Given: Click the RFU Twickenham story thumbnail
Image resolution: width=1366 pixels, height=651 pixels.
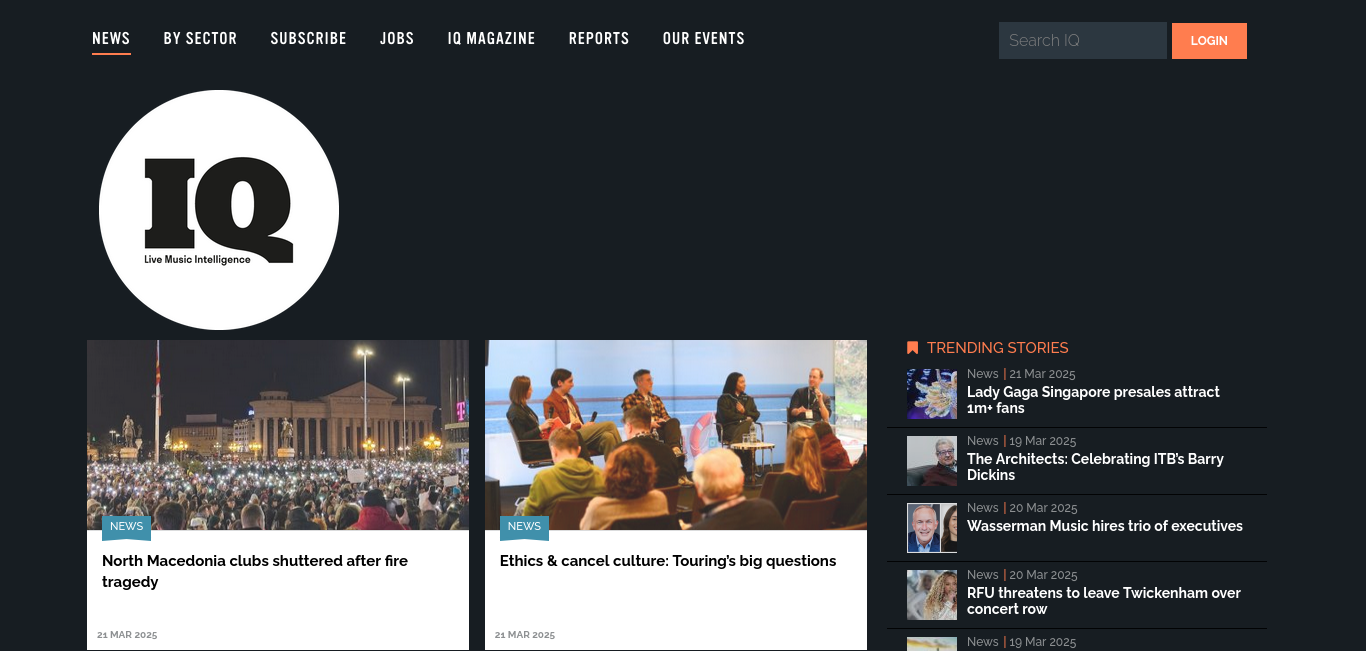Looking at the screenshot, I should pos(932,595).
